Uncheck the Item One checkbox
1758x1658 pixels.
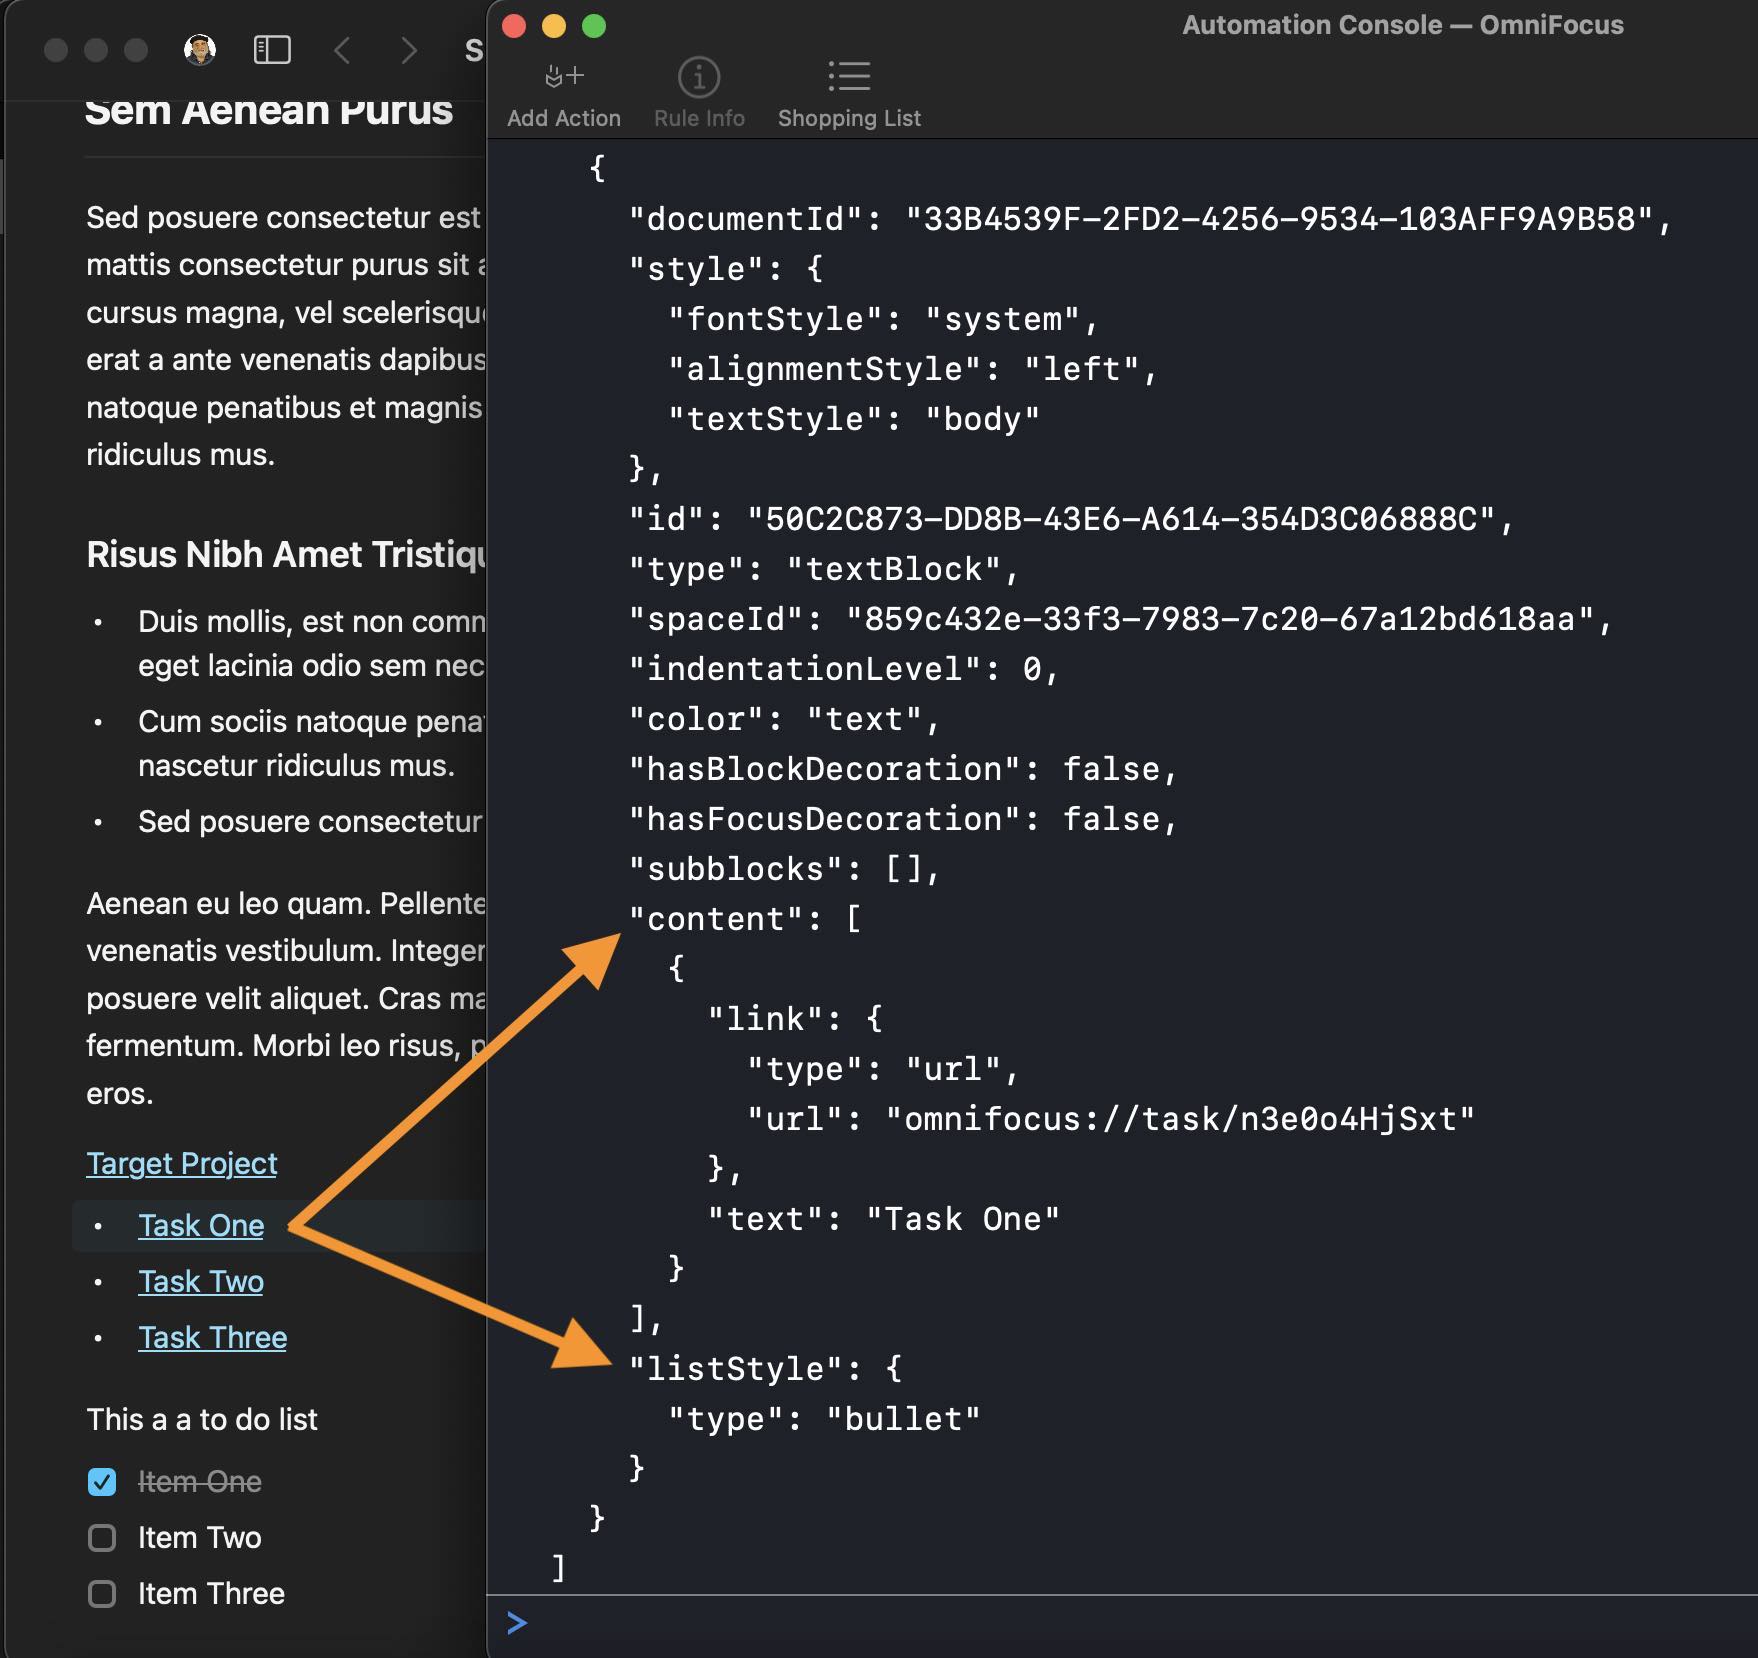click(x=102, y=1482)
